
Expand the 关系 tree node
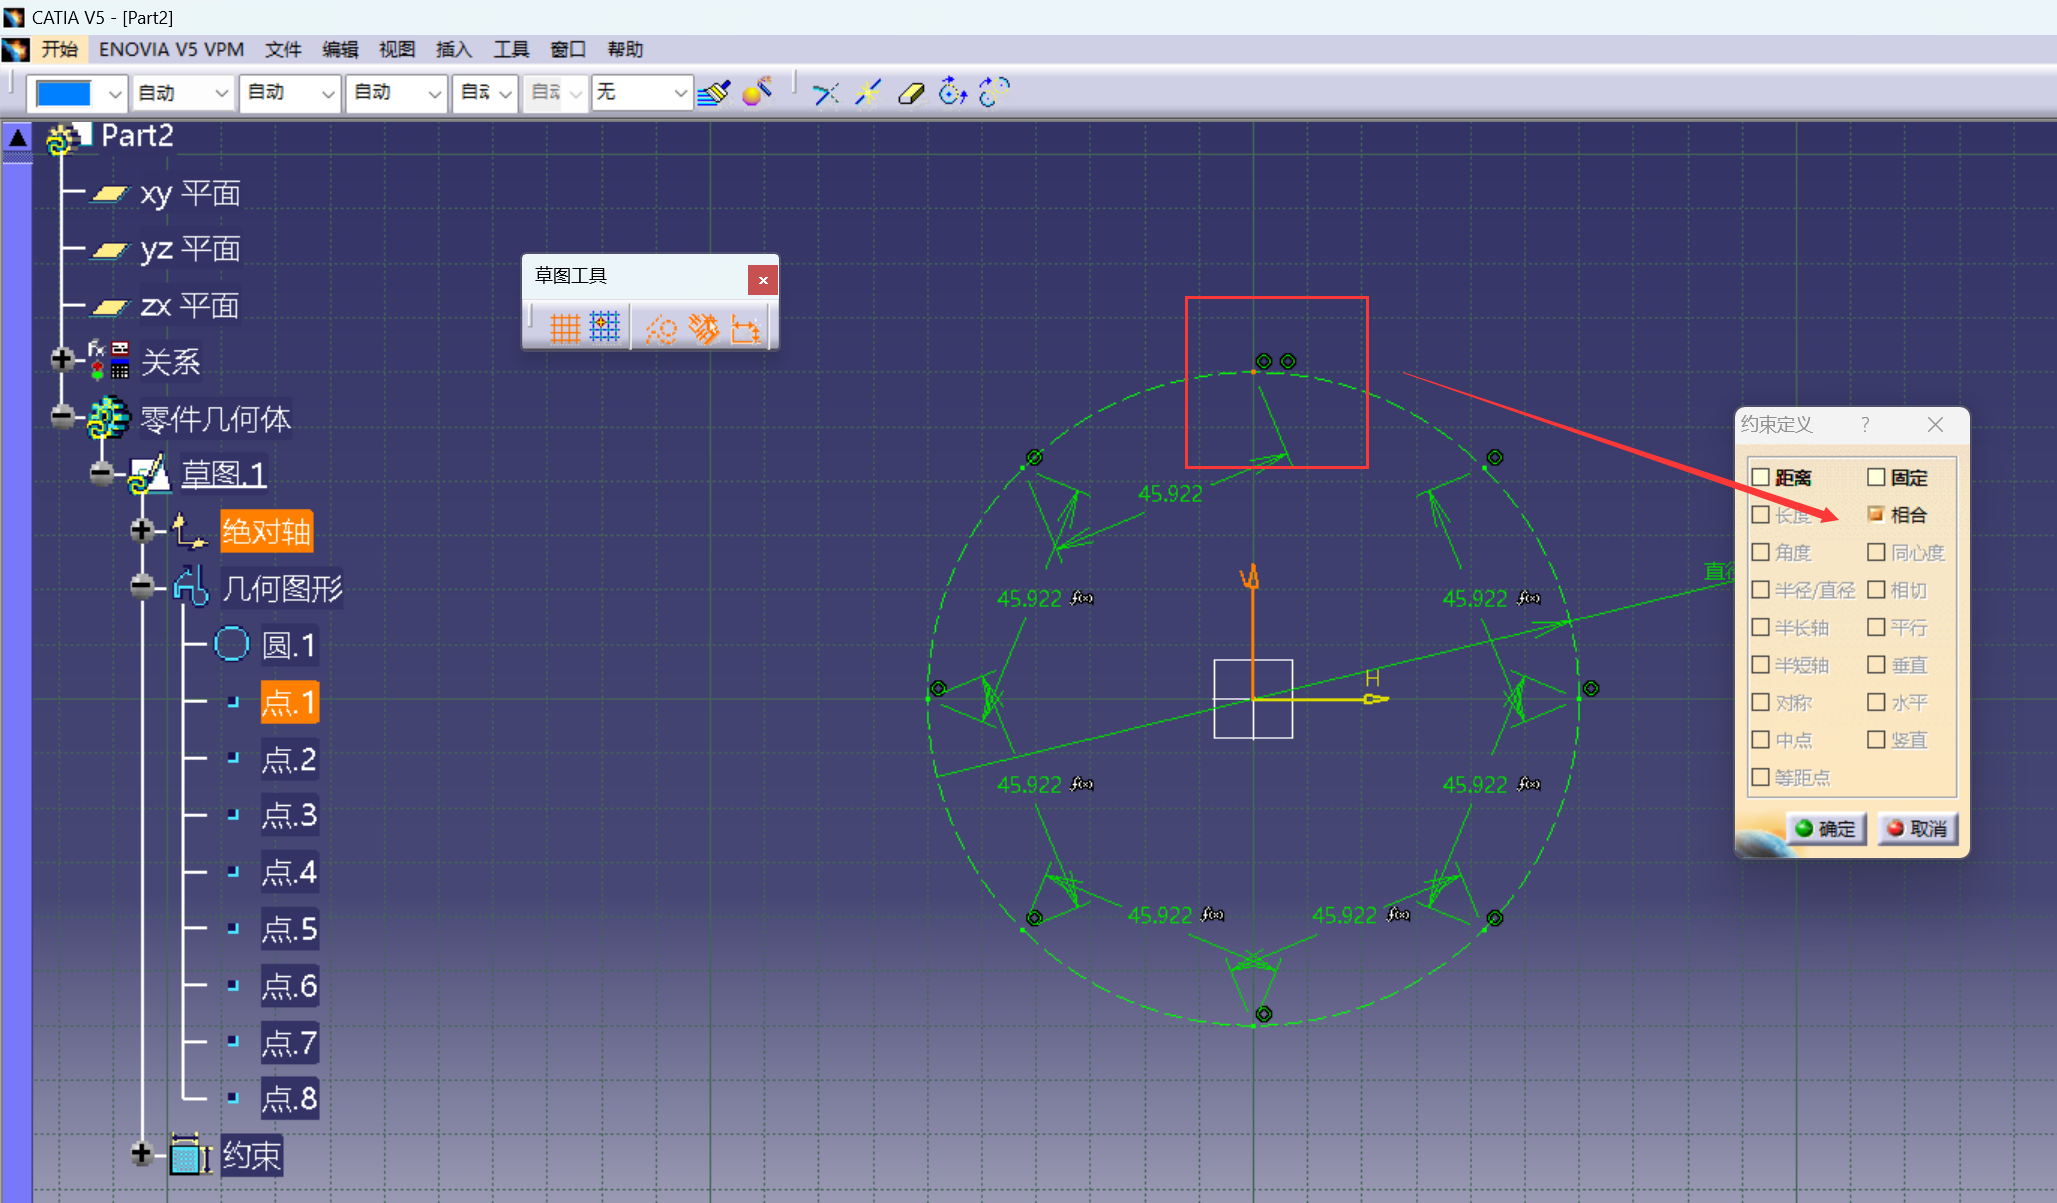(x=62, y=359)
